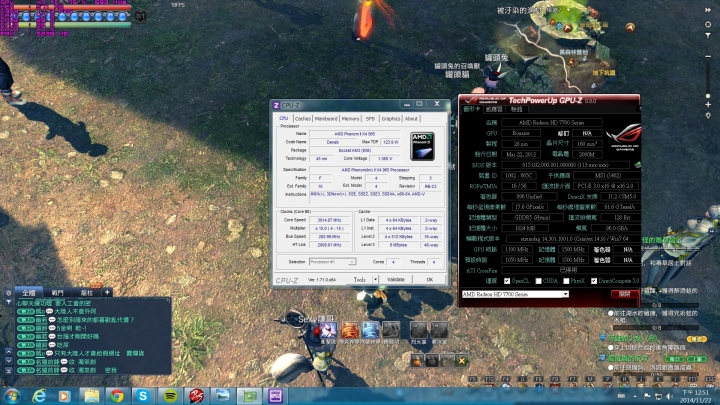
Task: Launch Google Chrome from the taskbar
Action: point(117,396)
